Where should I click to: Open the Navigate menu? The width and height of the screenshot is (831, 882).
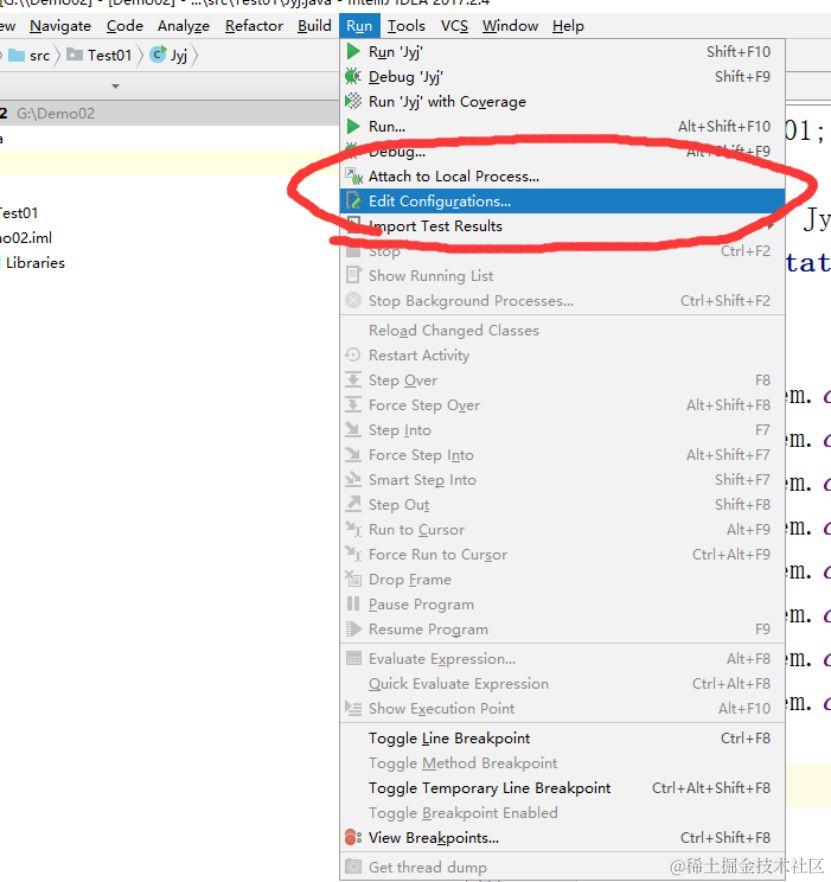tap(60, 26)
